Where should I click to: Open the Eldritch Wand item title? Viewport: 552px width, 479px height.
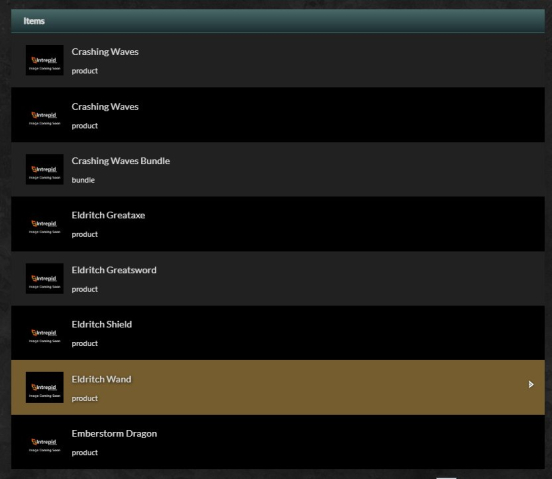pos(101,379)
